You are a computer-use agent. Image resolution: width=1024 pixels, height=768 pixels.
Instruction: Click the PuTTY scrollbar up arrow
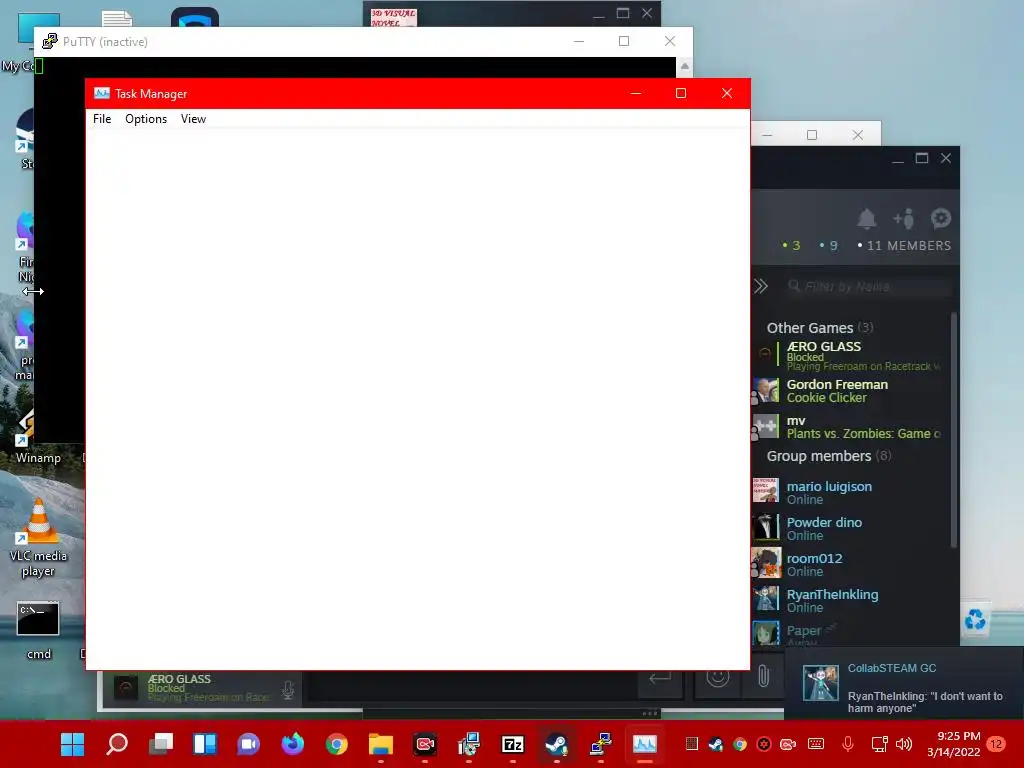pos(684,66)
